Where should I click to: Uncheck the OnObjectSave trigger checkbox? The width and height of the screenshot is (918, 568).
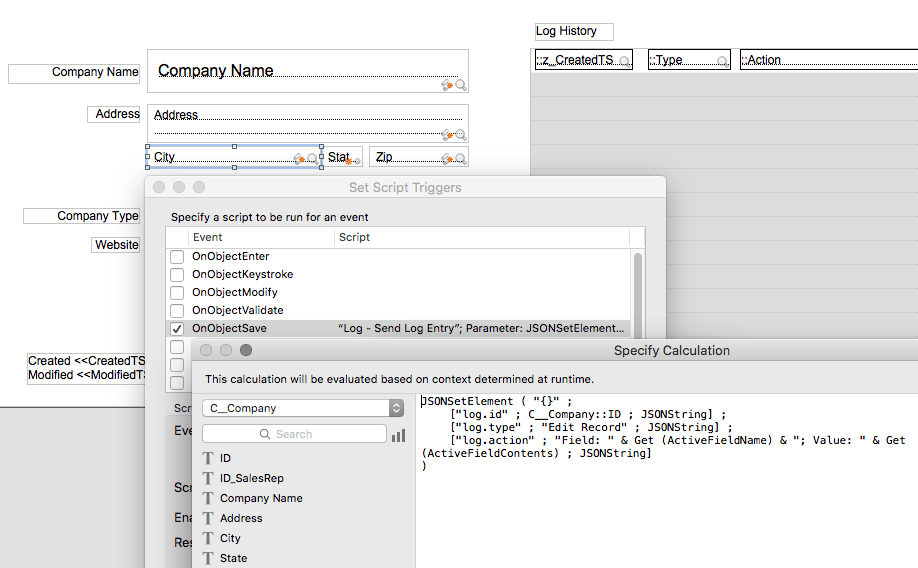pos(177,329)
